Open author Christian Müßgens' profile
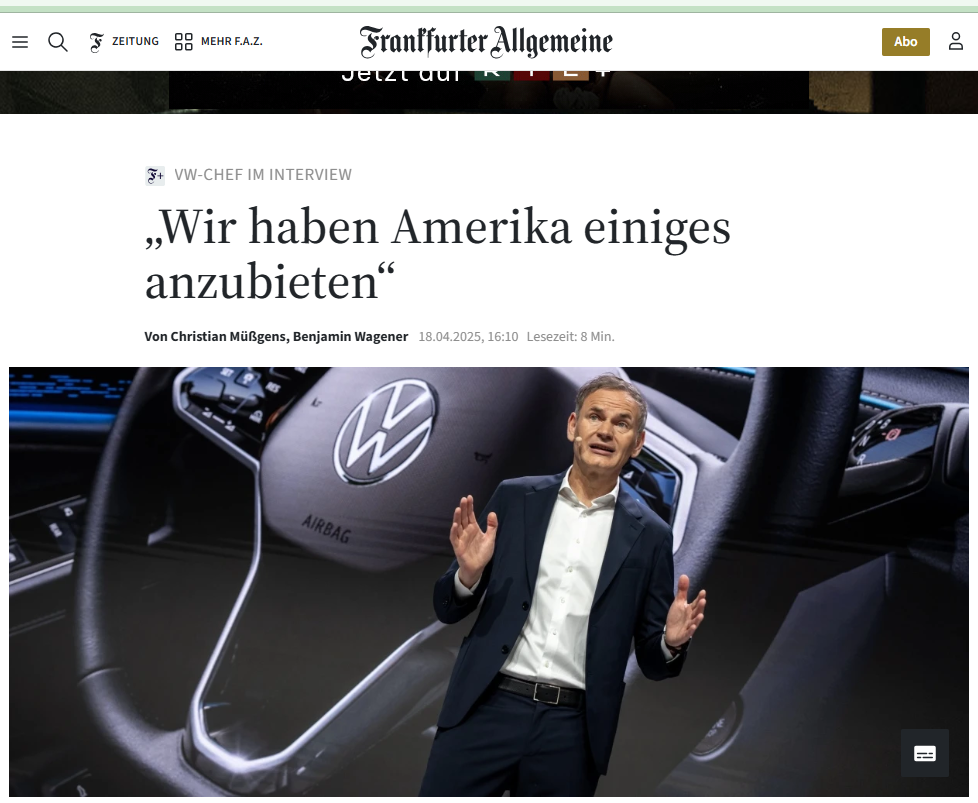This screenshot has height=803, width=978. click(217, 336)
